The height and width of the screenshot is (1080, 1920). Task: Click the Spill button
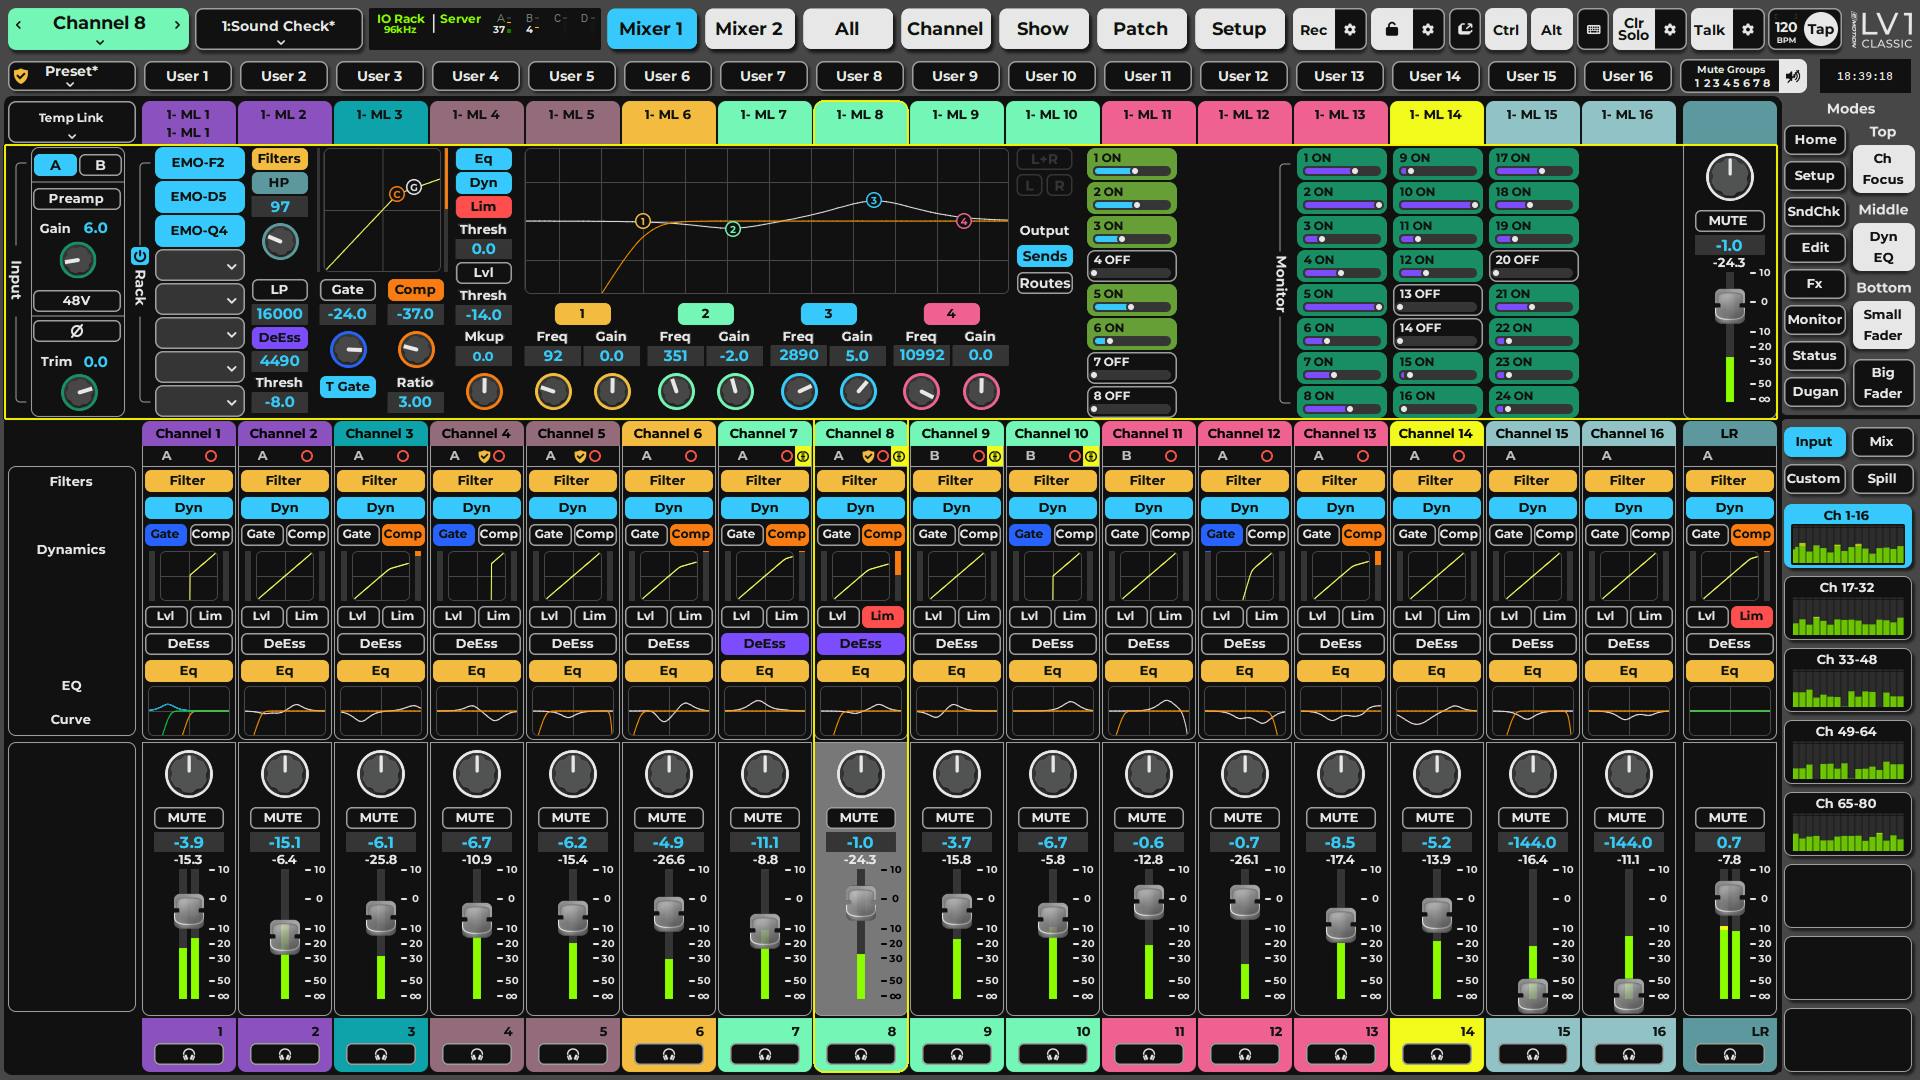(1881, 478)
